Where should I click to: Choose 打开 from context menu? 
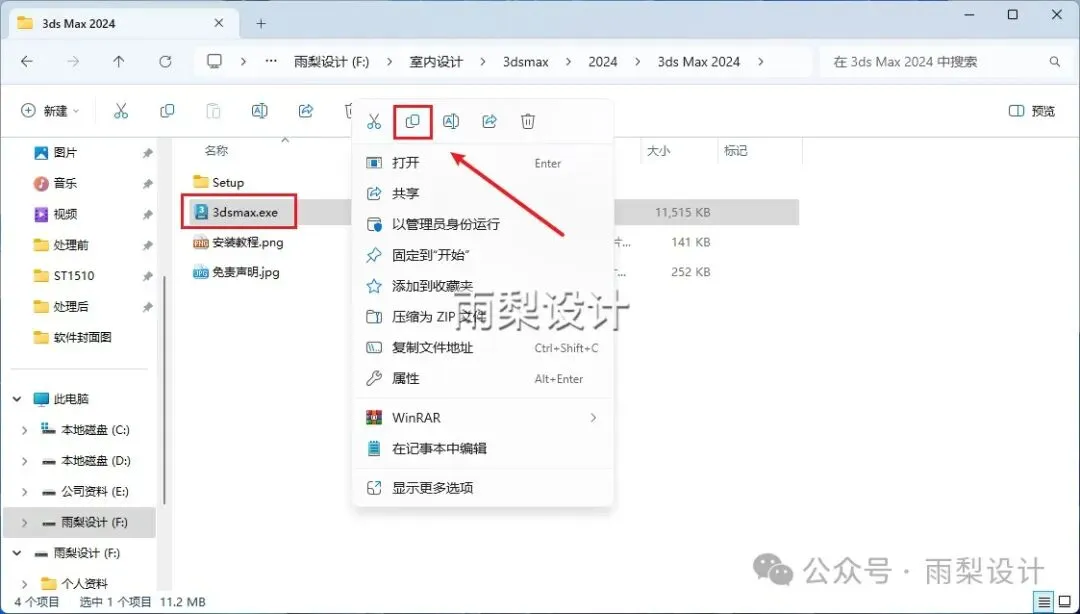click(483, 163)
